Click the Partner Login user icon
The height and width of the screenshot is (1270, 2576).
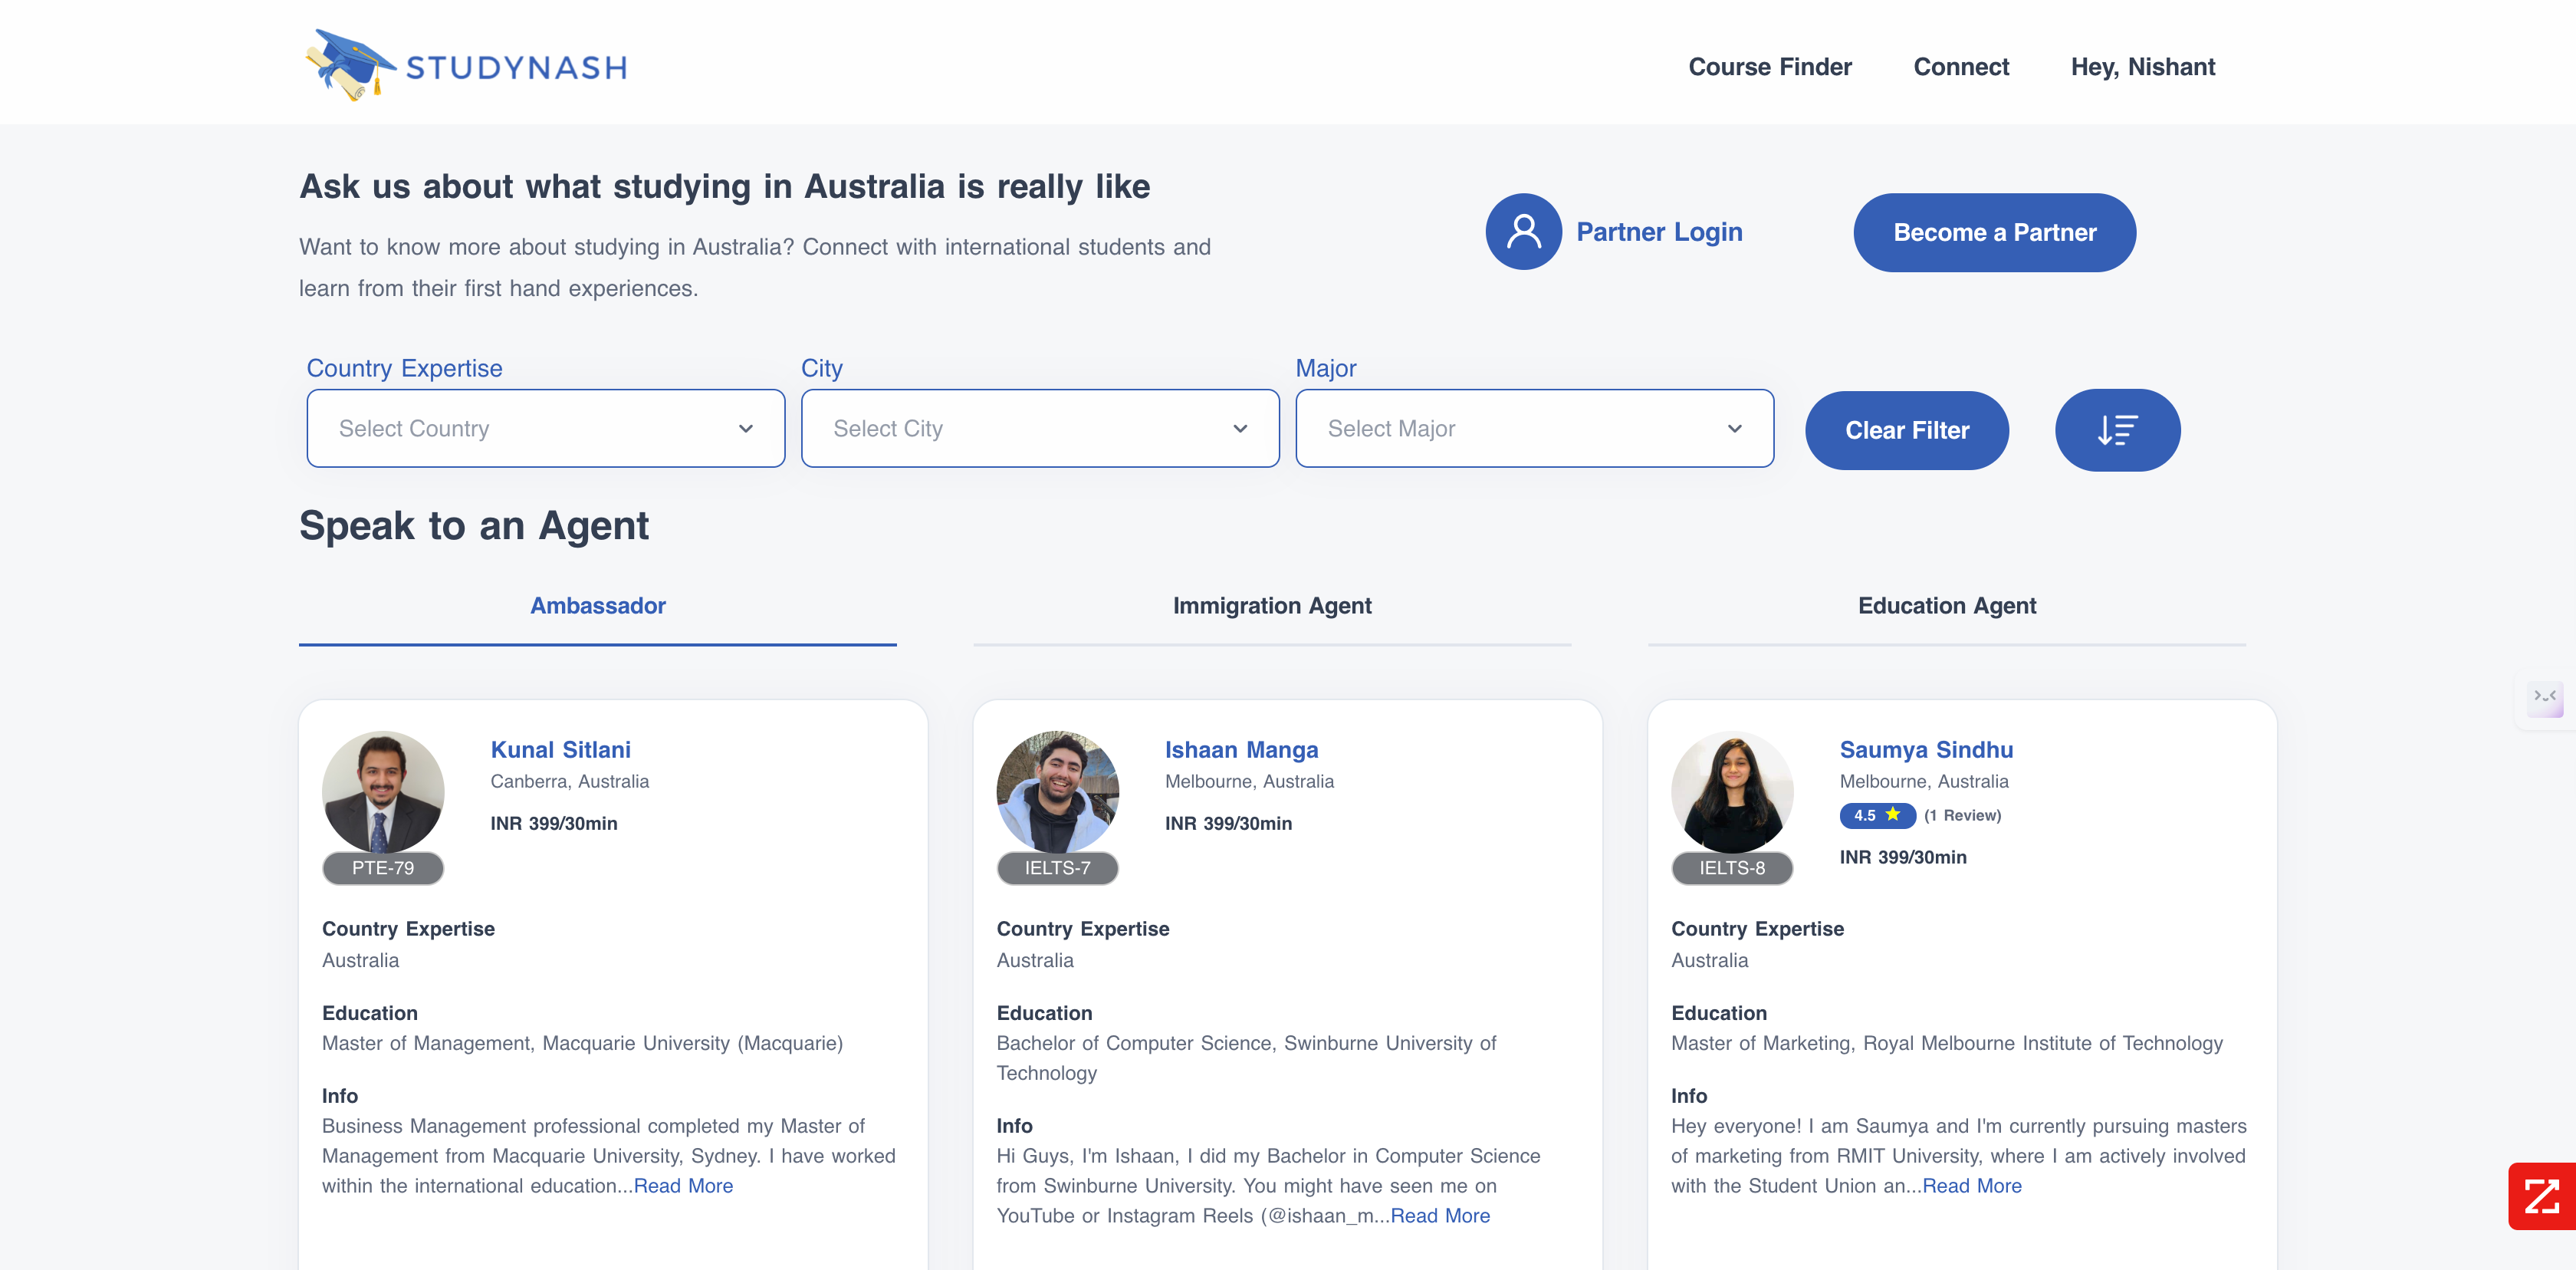pyautogui.click(x=1523, y=232)
